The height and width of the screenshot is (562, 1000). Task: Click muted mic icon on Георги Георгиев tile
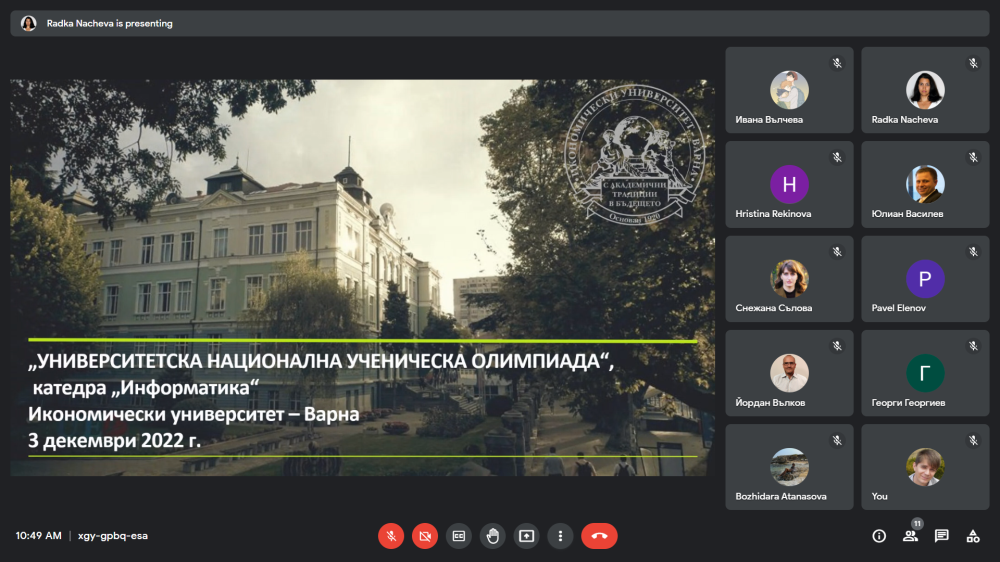(973, 346)
